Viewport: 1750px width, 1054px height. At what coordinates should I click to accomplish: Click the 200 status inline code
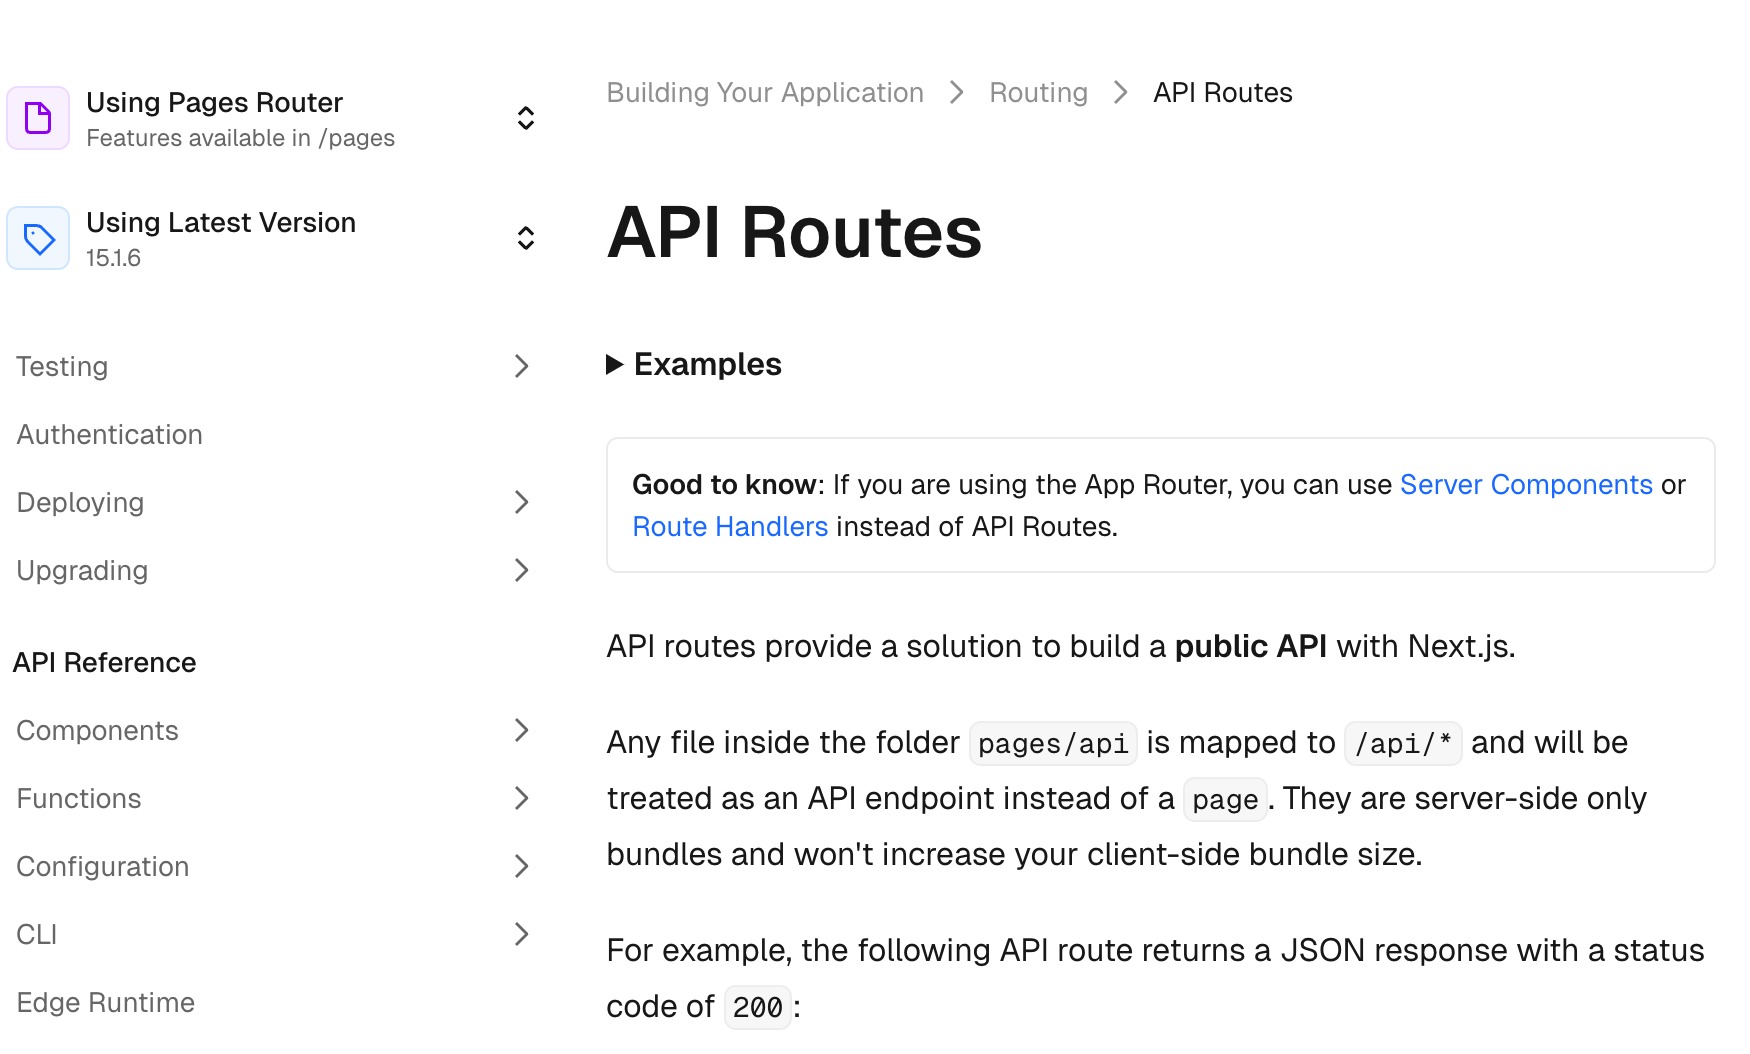tap(757, 1007)
